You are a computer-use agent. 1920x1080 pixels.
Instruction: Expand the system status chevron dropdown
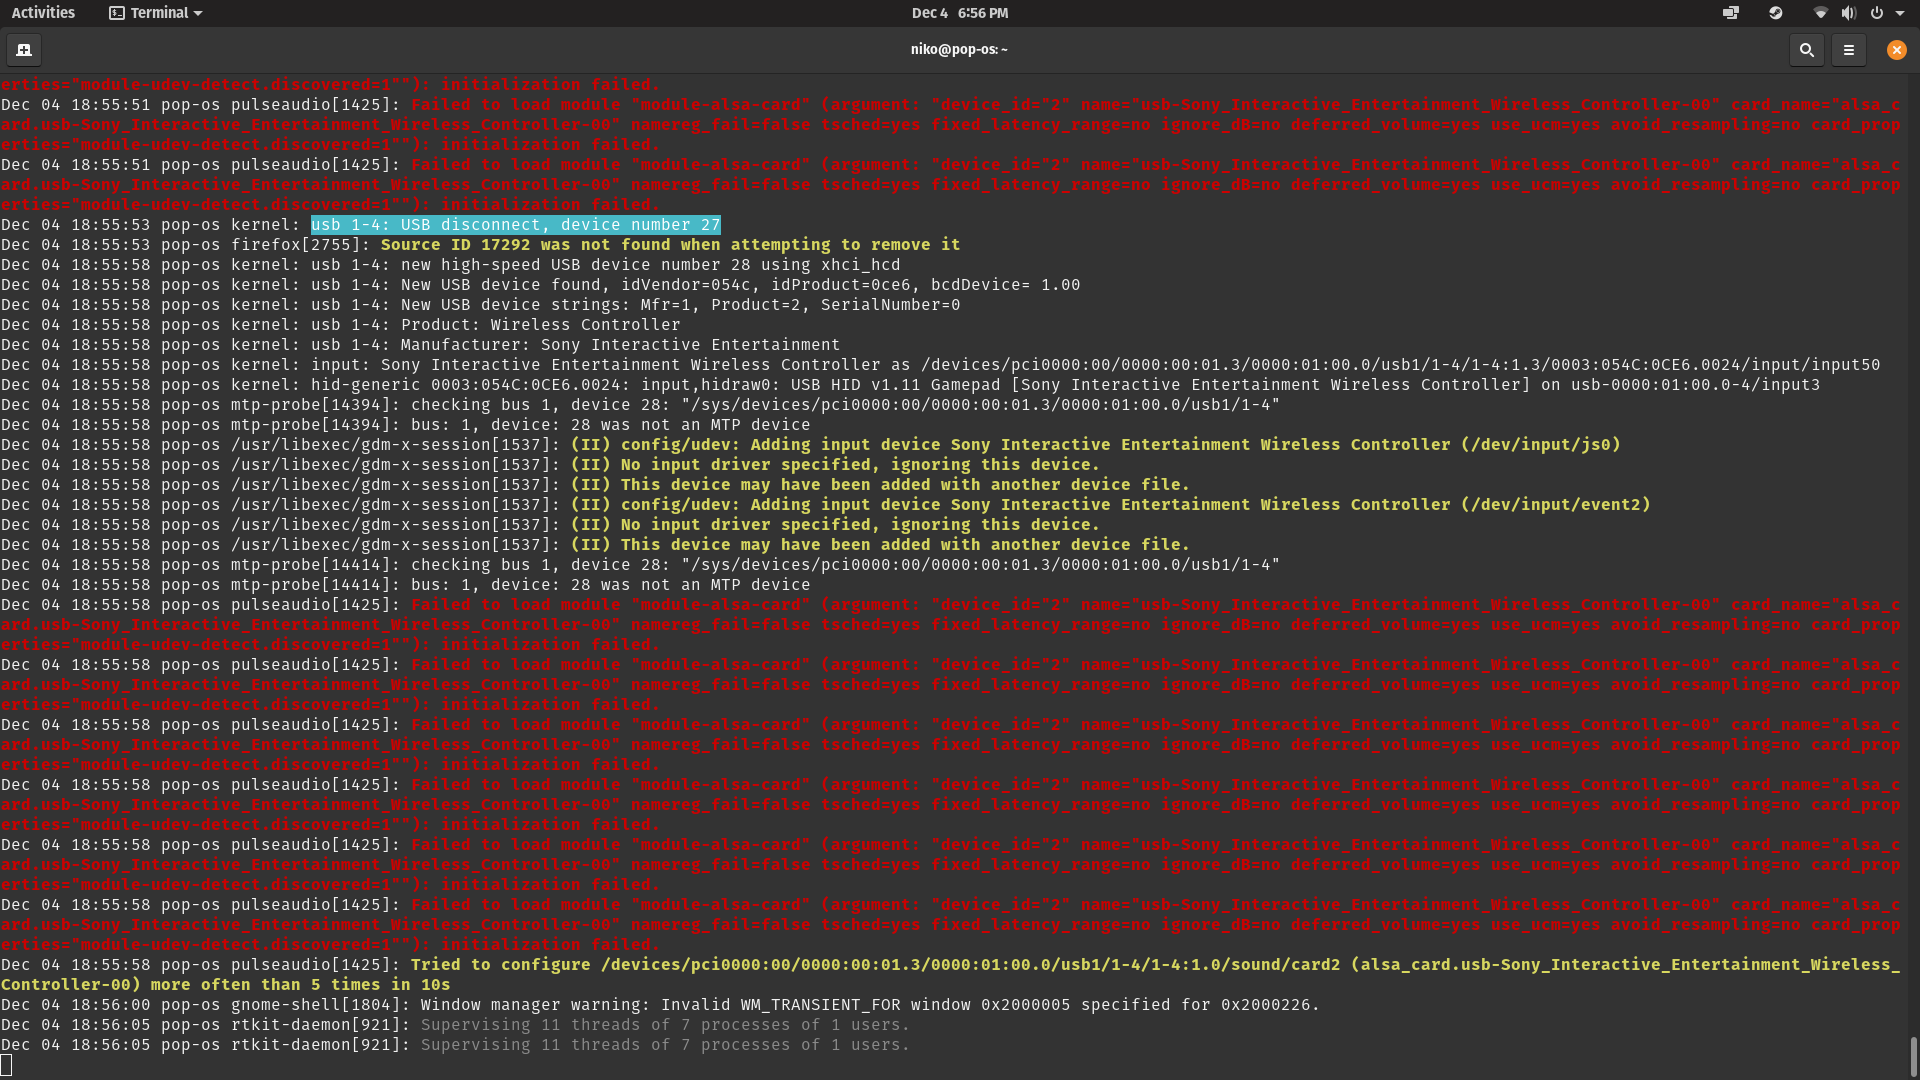pos(1902,13)
